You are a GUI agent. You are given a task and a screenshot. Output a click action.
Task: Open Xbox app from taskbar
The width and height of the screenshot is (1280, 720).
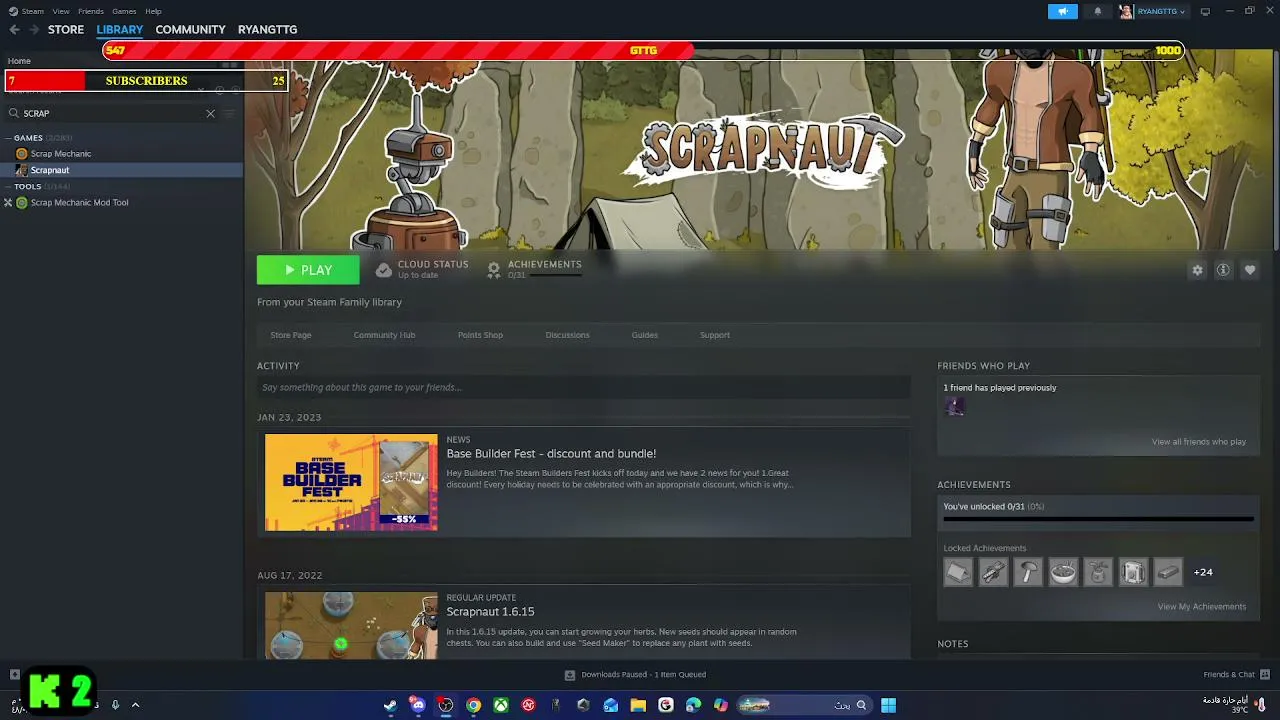(x=501, y=705)
